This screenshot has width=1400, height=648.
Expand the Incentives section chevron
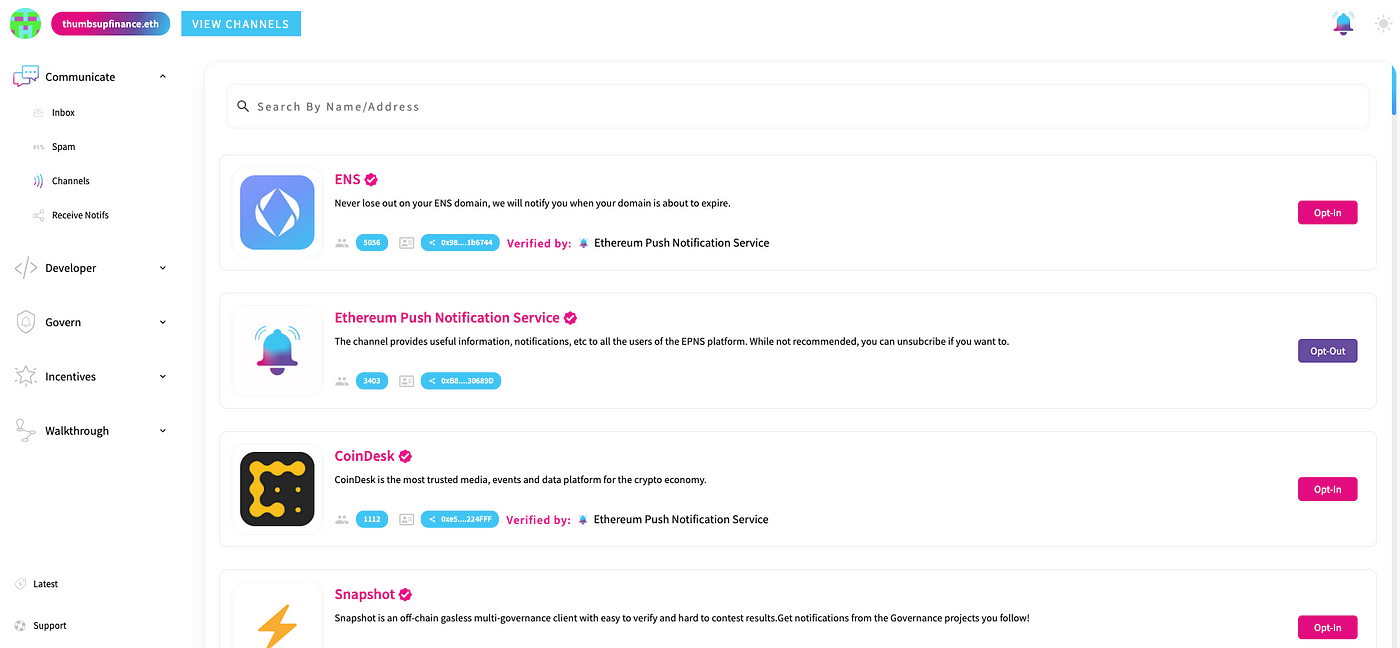[163, 376]
